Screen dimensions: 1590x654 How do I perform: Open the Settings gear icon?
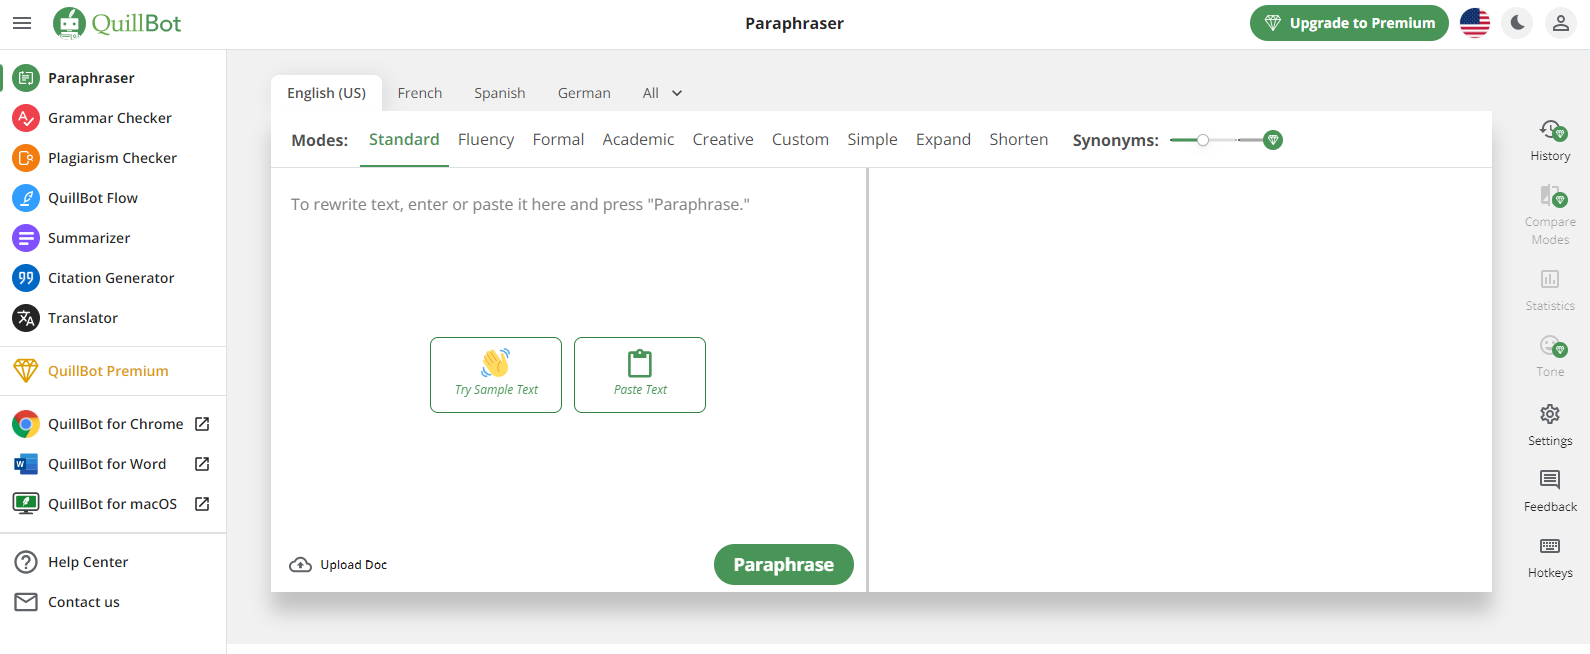(x=1550, y=414)
